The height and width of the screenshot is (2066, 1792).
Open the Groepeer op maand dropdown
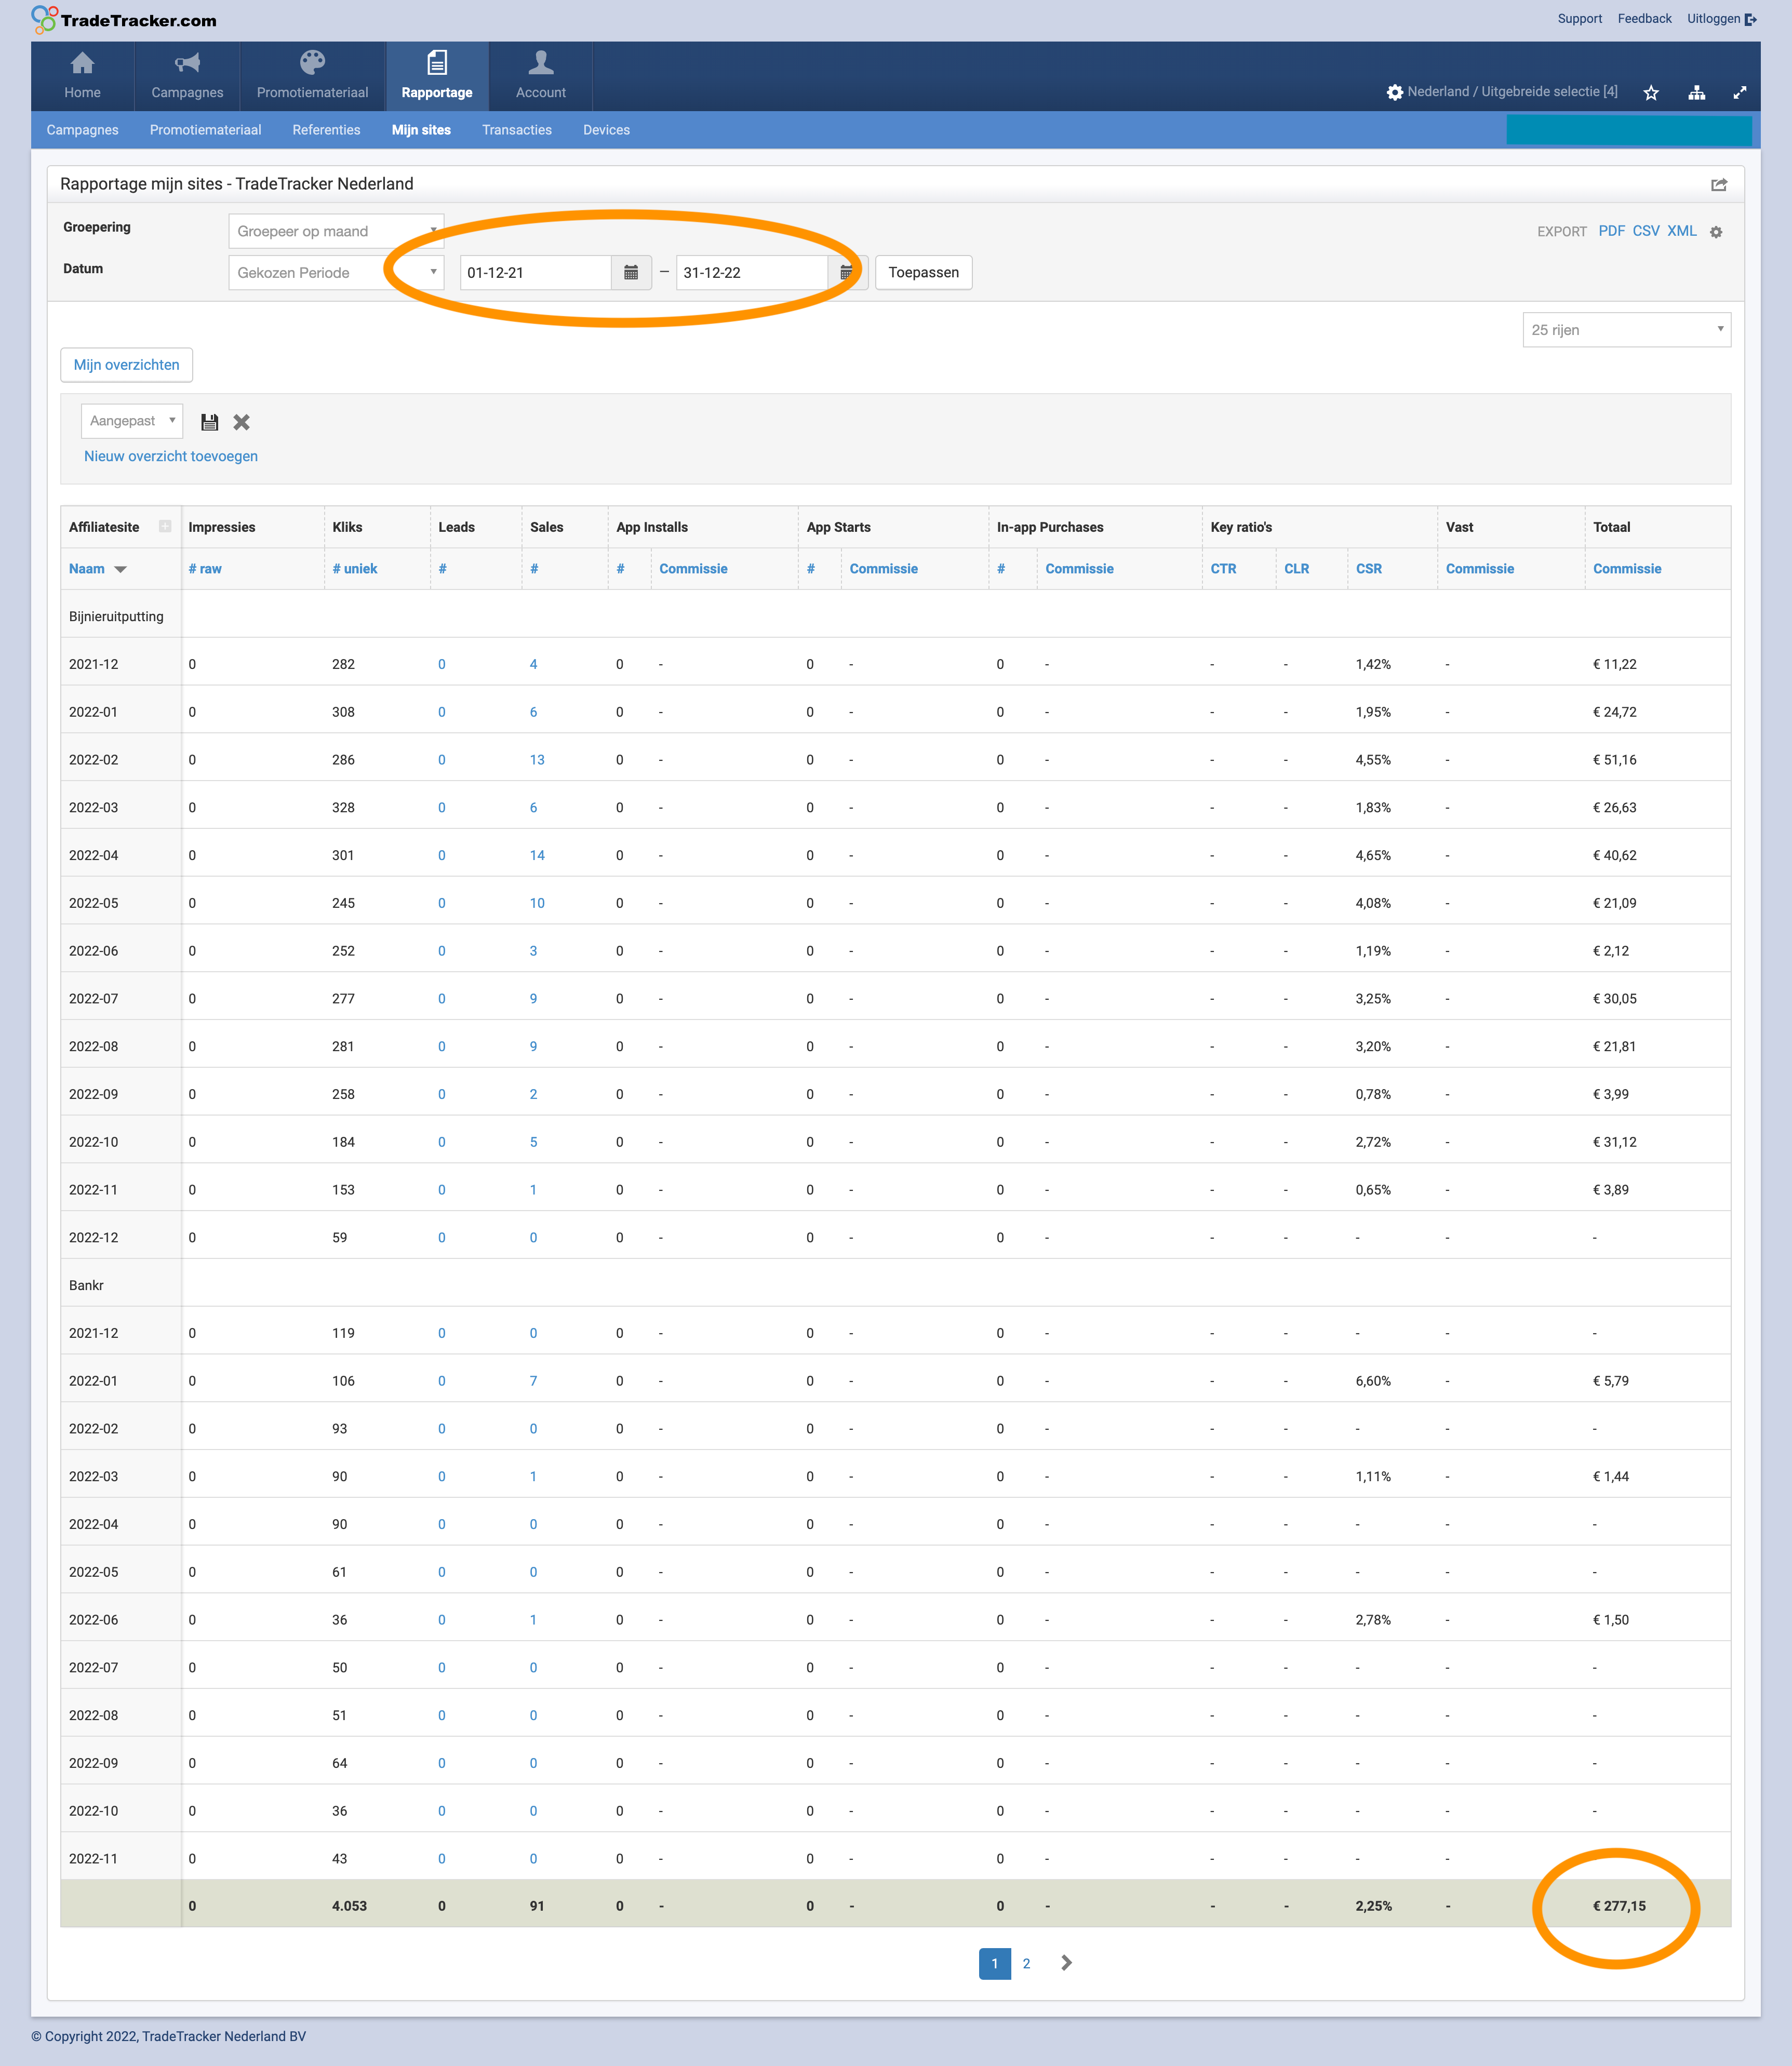click(336, 231)
